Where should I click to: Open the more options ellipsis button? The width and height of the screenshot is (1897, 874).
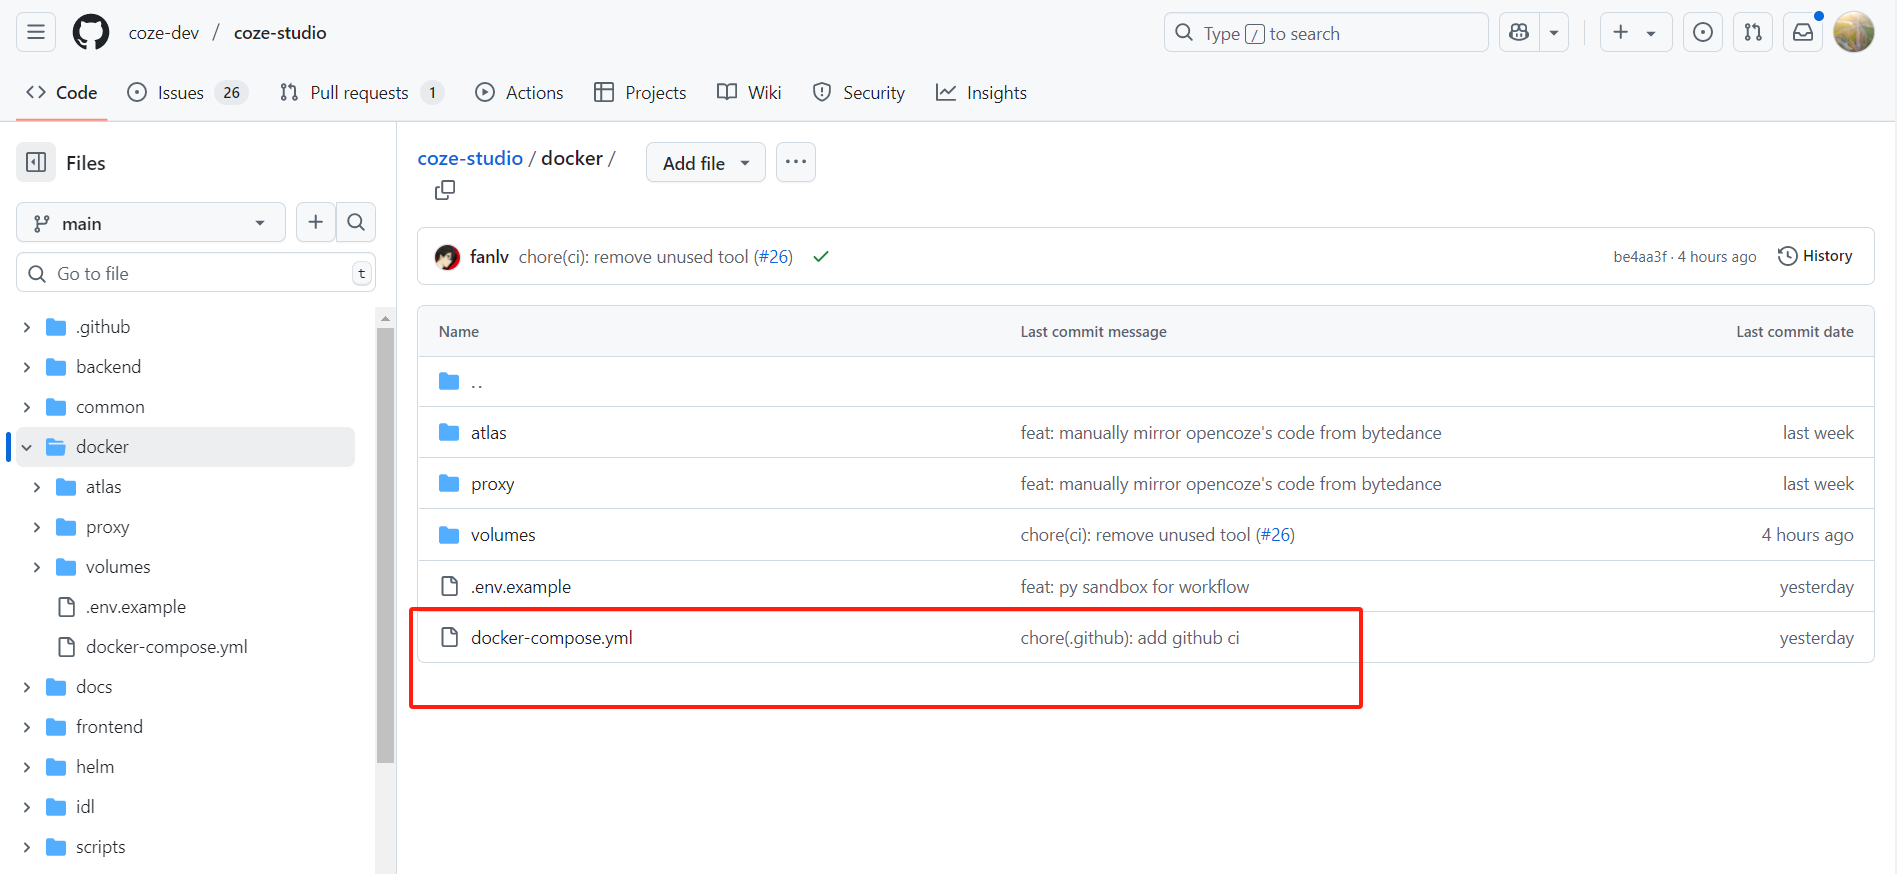coord(795,162)
